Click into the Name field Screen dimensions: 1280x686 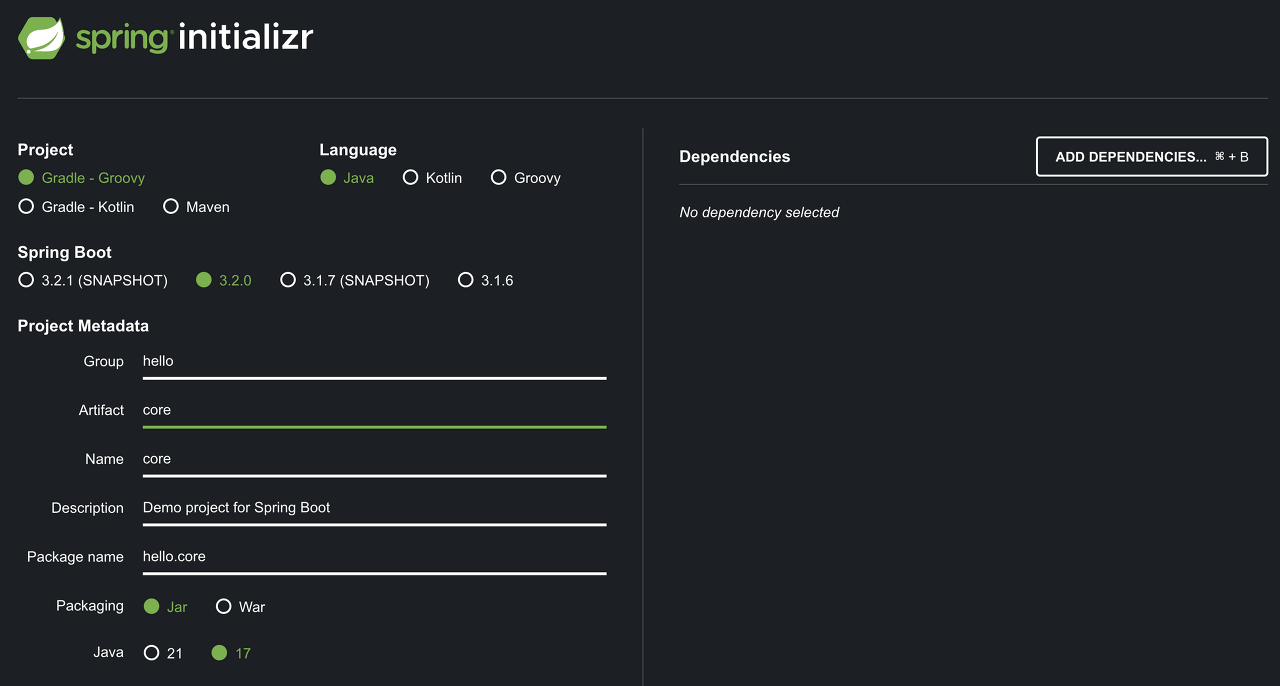click(x=374, y=460)
